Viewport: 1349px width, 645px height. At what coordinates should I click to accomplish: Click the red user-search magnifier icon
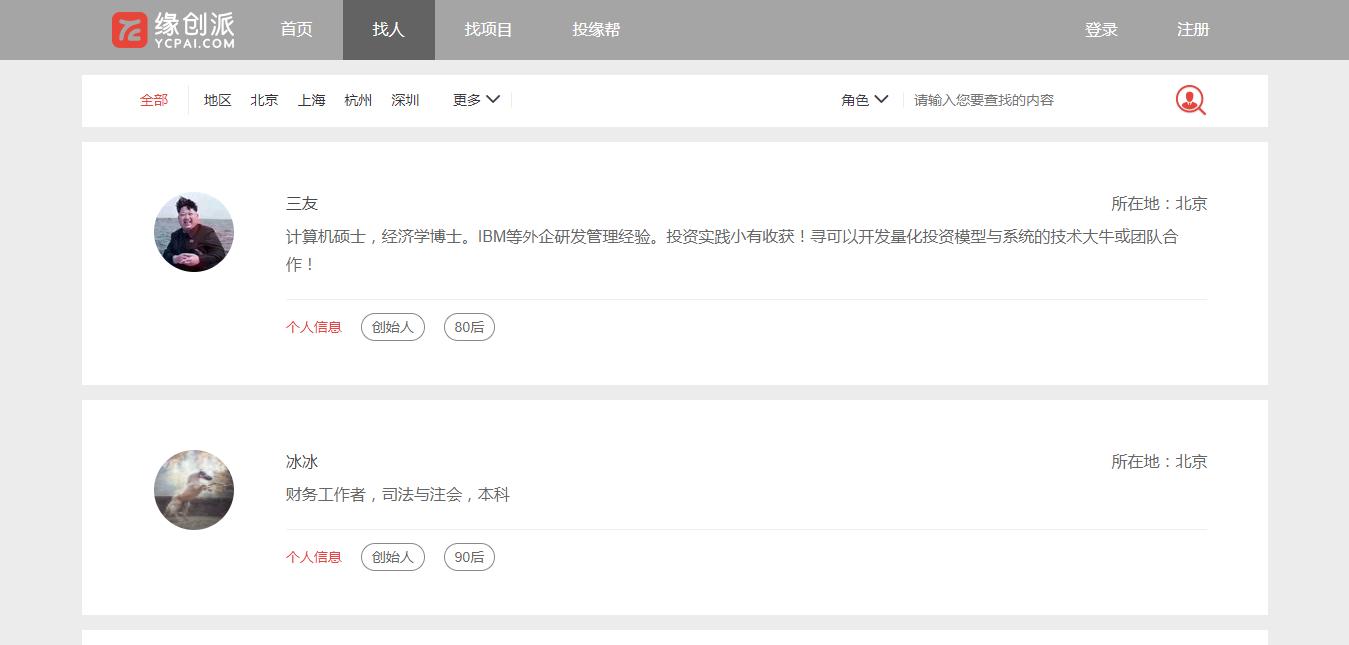pos(1189,100)
